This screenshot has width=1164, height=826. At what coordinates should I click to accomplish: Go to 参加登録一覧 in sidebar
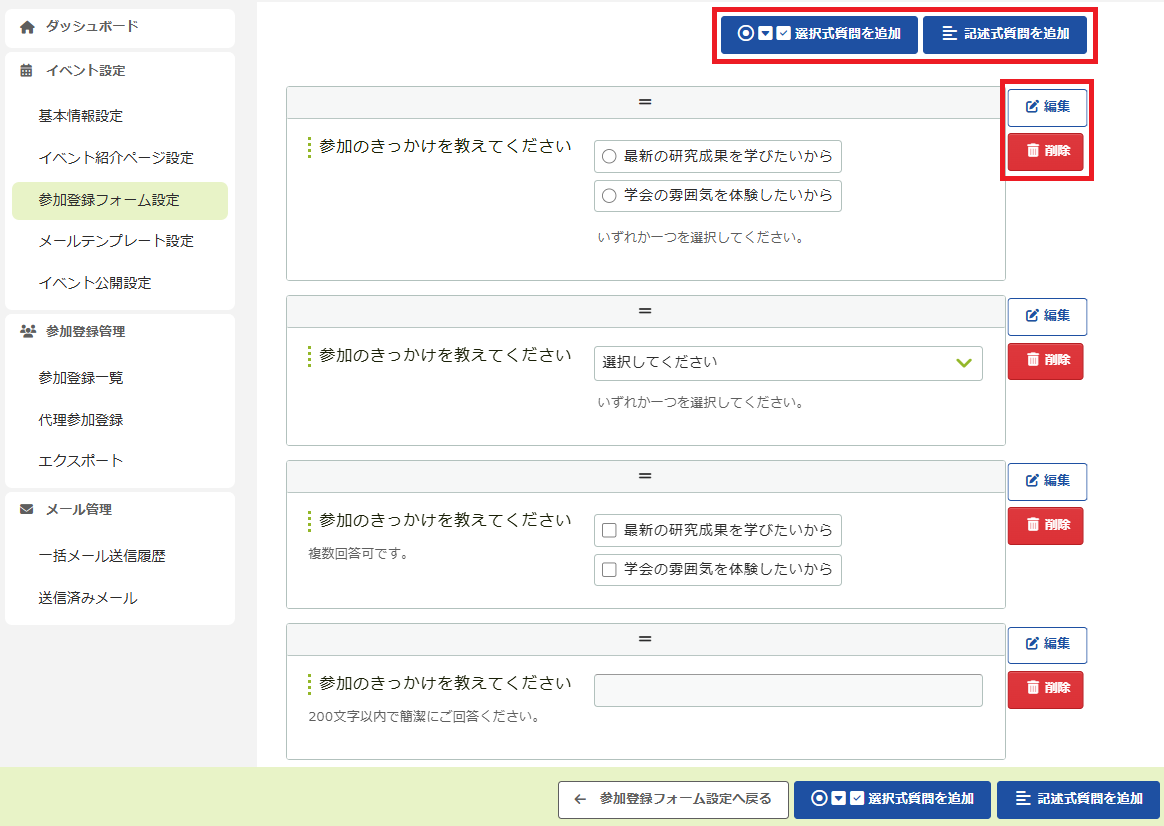pyautogui.click(x=81, y=378)
